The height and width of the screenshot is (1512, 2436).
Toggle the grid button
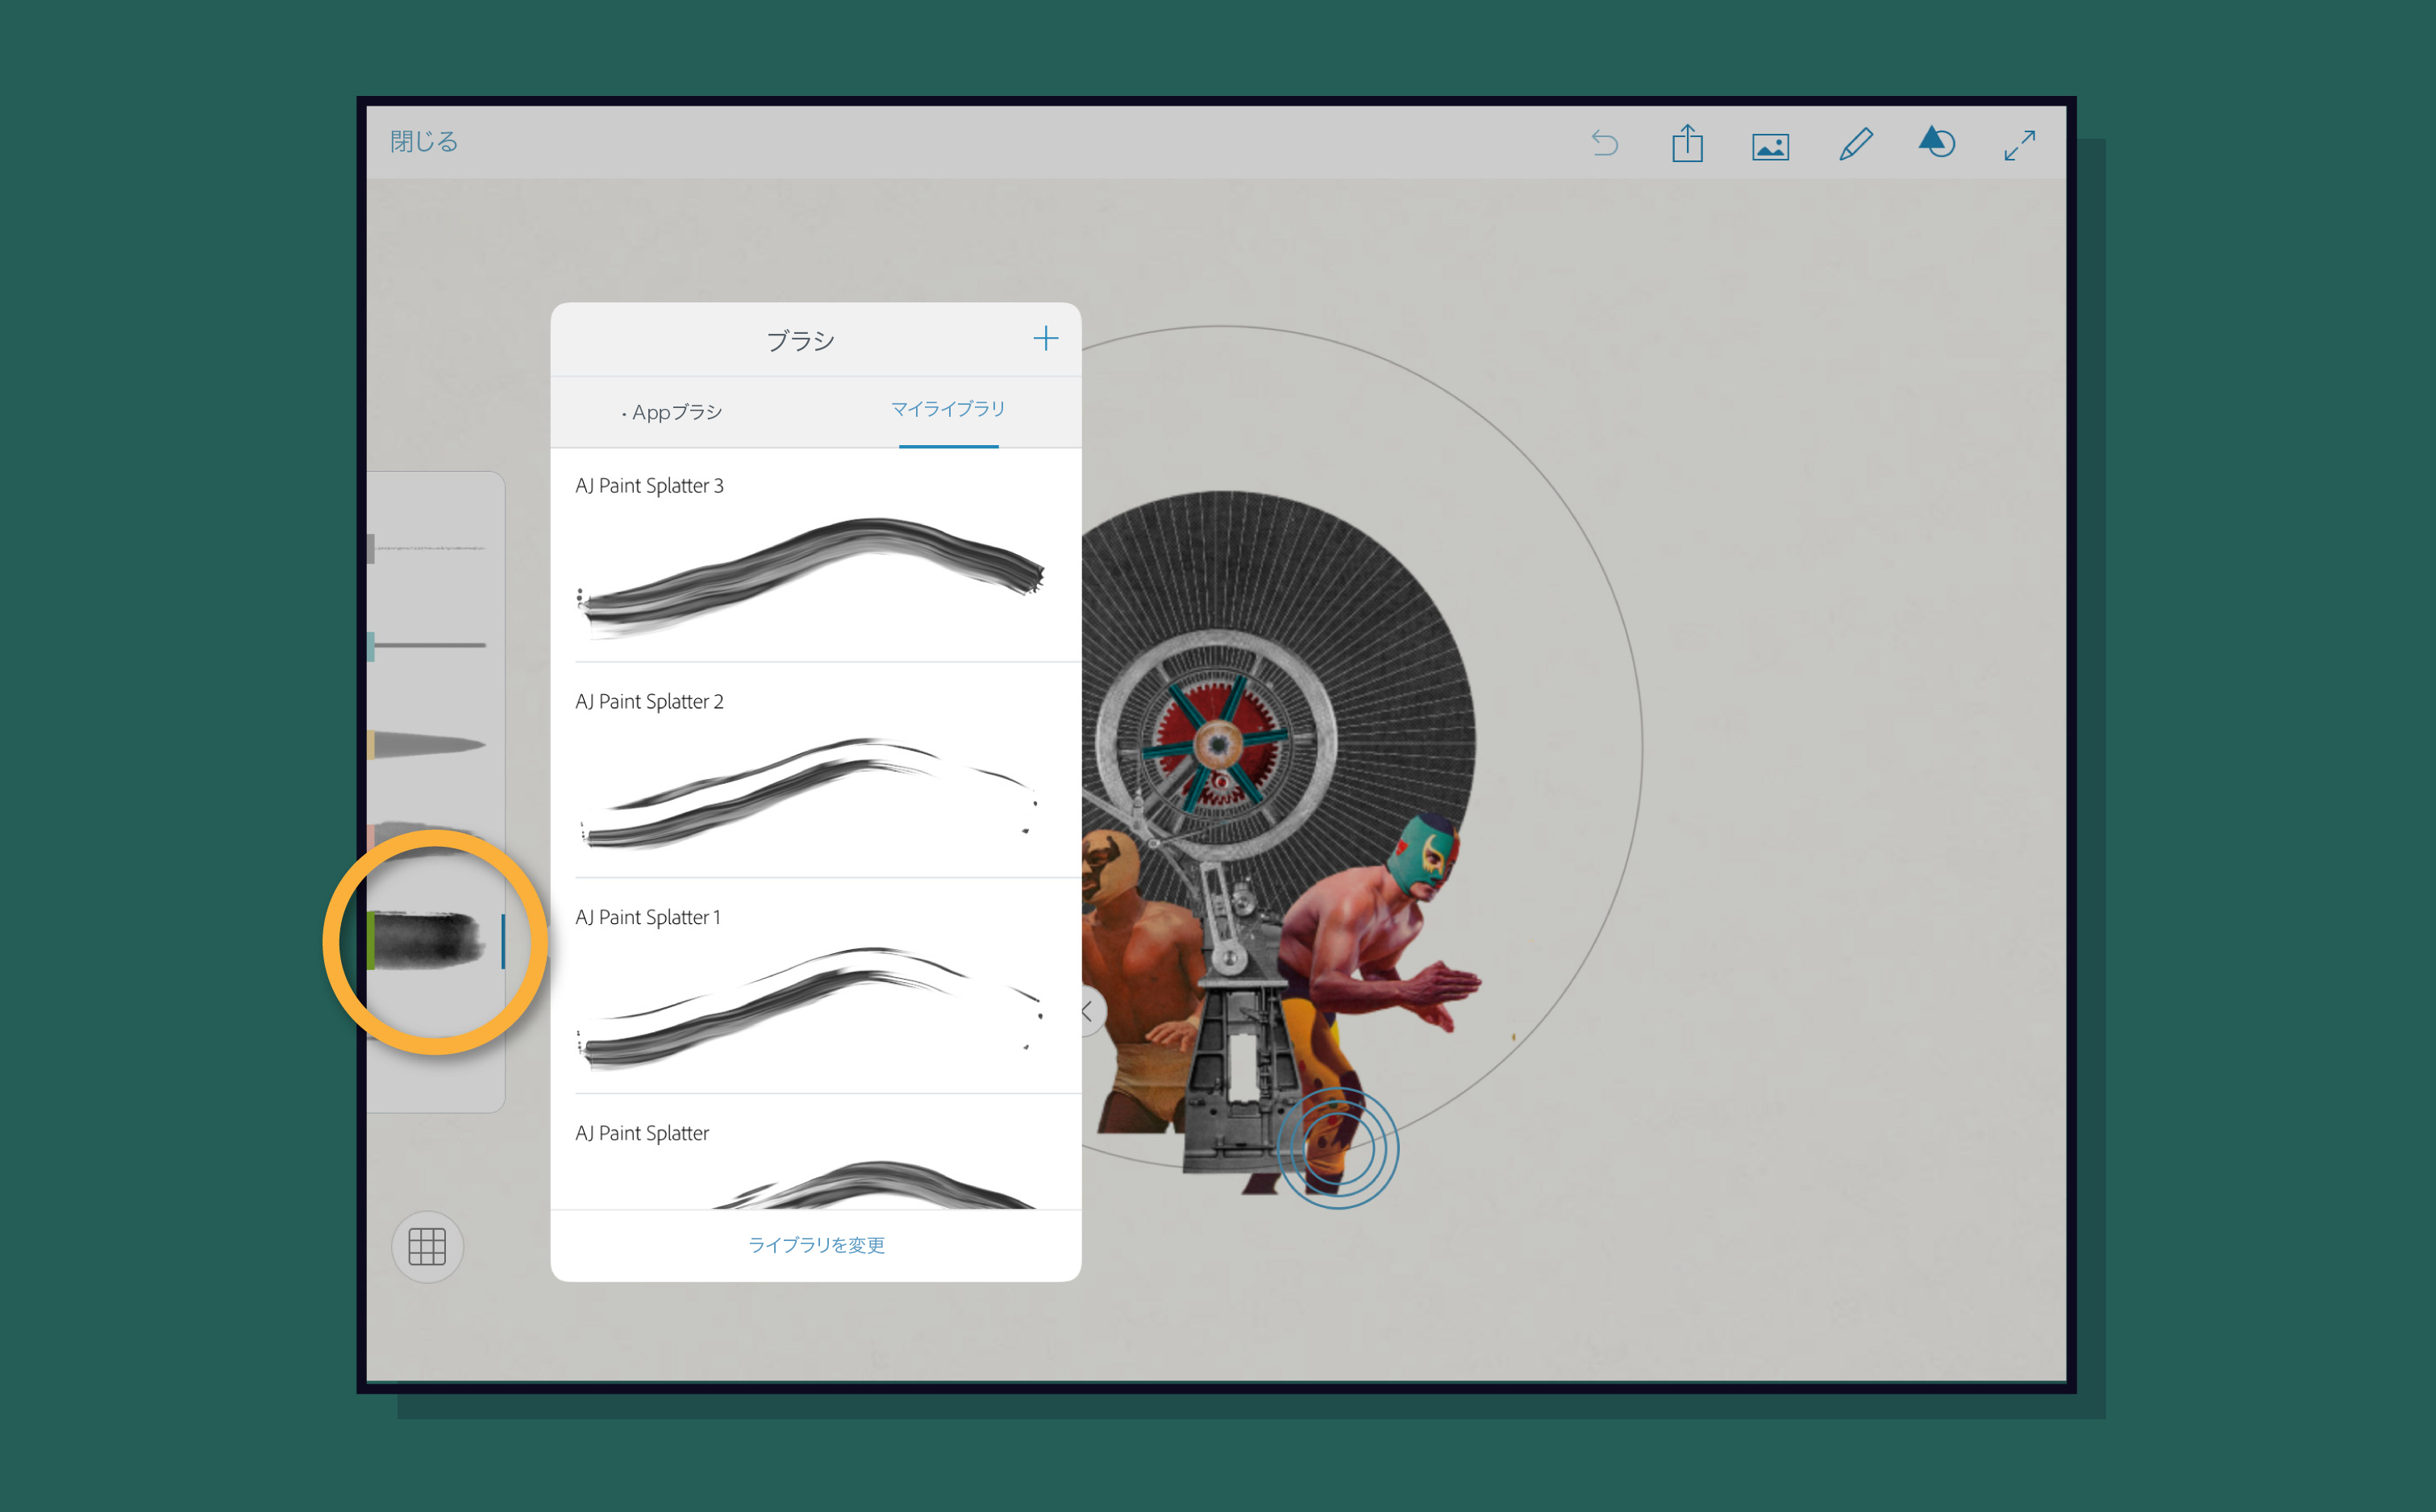tap(427, 1246)
